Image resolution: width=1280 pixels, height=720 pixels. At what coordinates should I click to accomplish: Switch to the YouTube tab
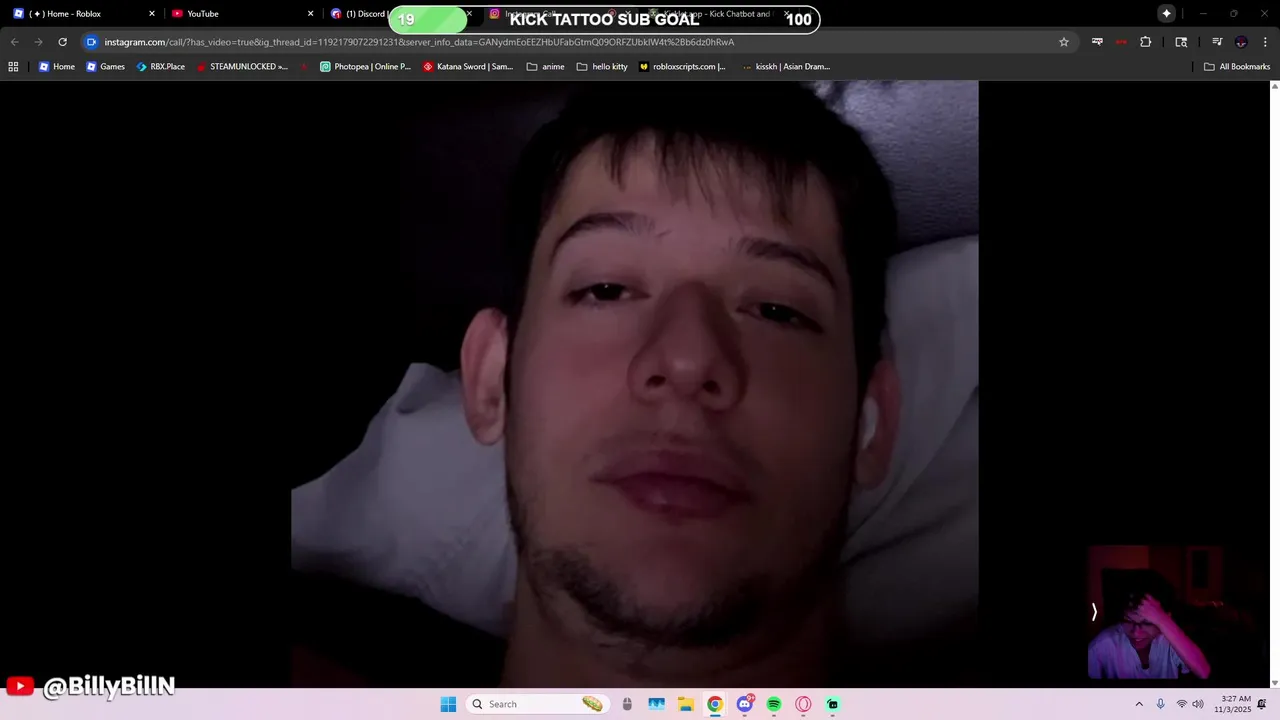[241, 14]
